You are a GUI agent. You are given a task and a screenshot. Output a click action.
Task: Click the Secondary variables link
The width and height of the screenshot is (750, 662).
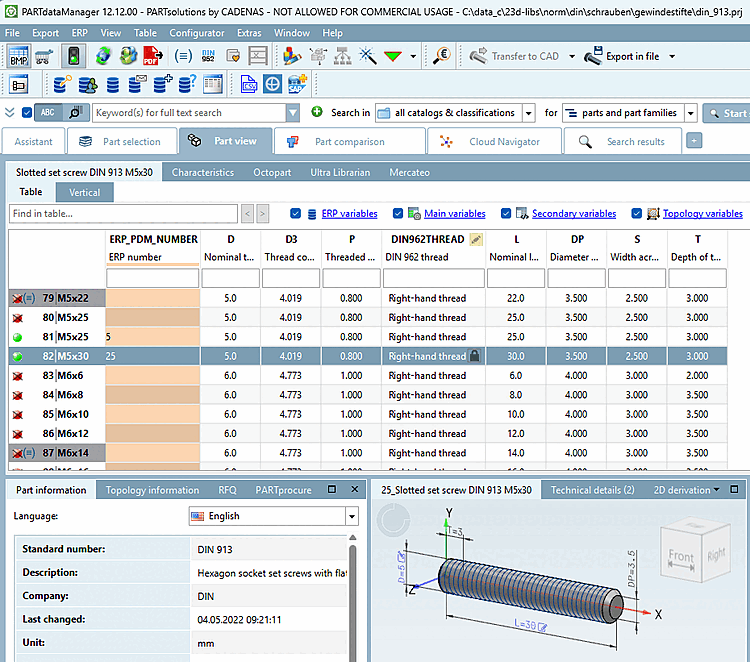[x=574, y=213]
